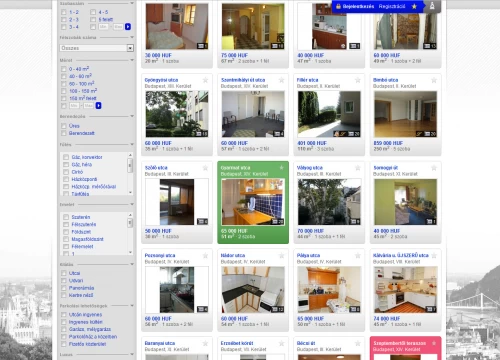The width and height of the screenshot is (500, 360).
Task: Open Regisztráció in the top bar
Action: pyautogui.click(x=392, y=6)
